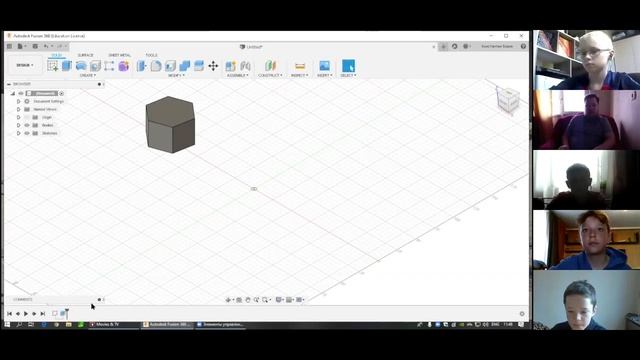Switch to the TOOLS tab
This screenshot has width=640, height=360.
click(151, 55)
